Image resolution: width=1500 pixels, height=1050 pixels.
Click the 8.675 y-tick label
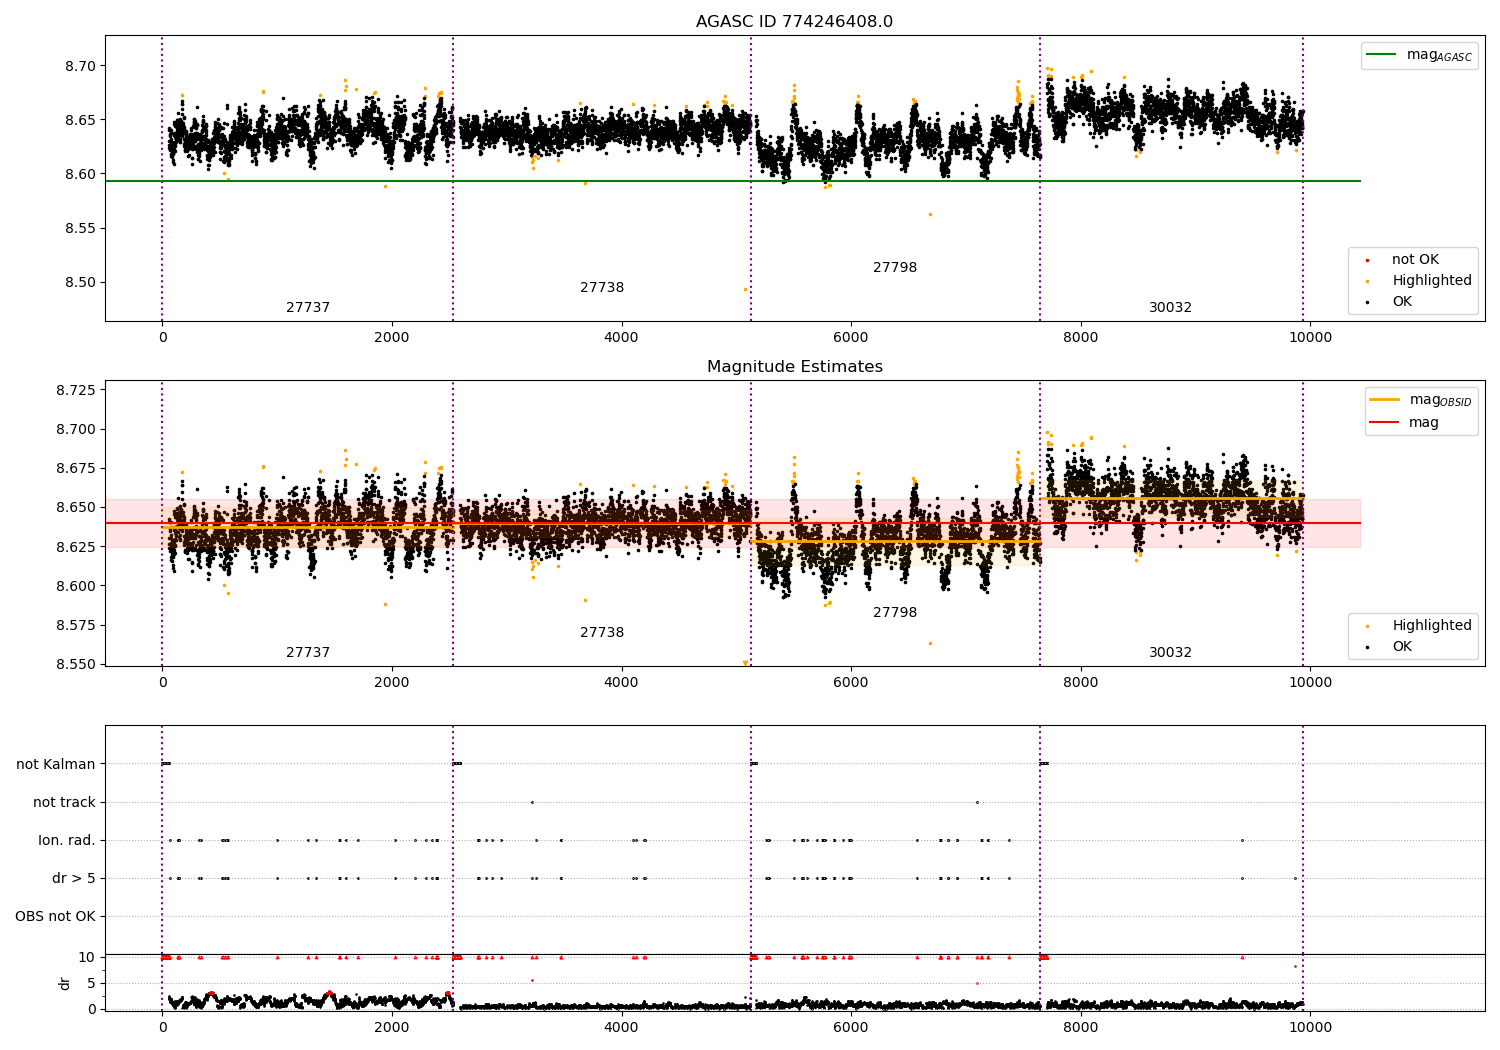75,468
